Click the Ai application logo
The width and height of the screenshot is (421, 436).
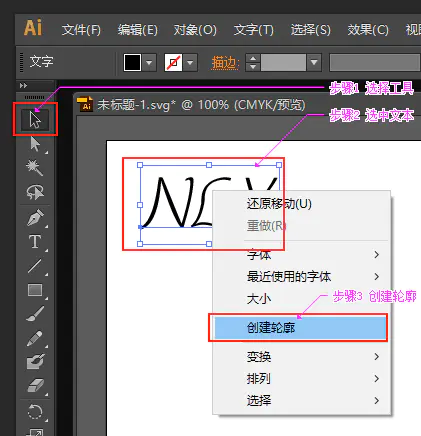tap(33, 28)
